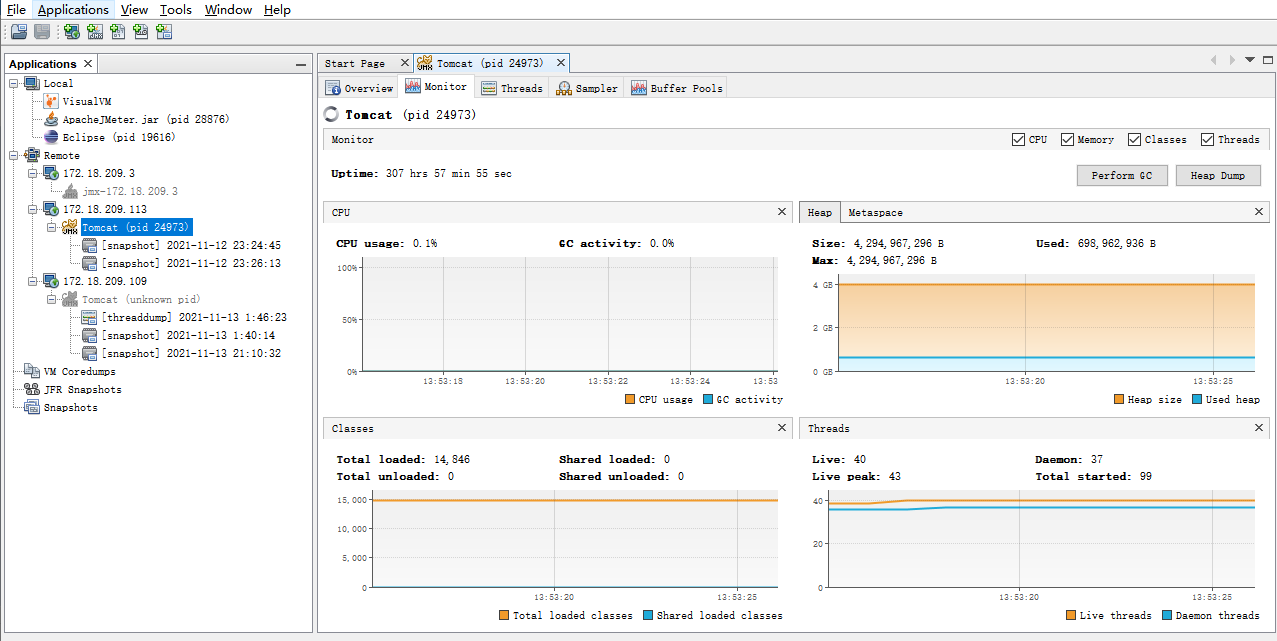Click the Add VM Coredump toolbar icon
1277x641 pixels.
[x=118, y=32]
